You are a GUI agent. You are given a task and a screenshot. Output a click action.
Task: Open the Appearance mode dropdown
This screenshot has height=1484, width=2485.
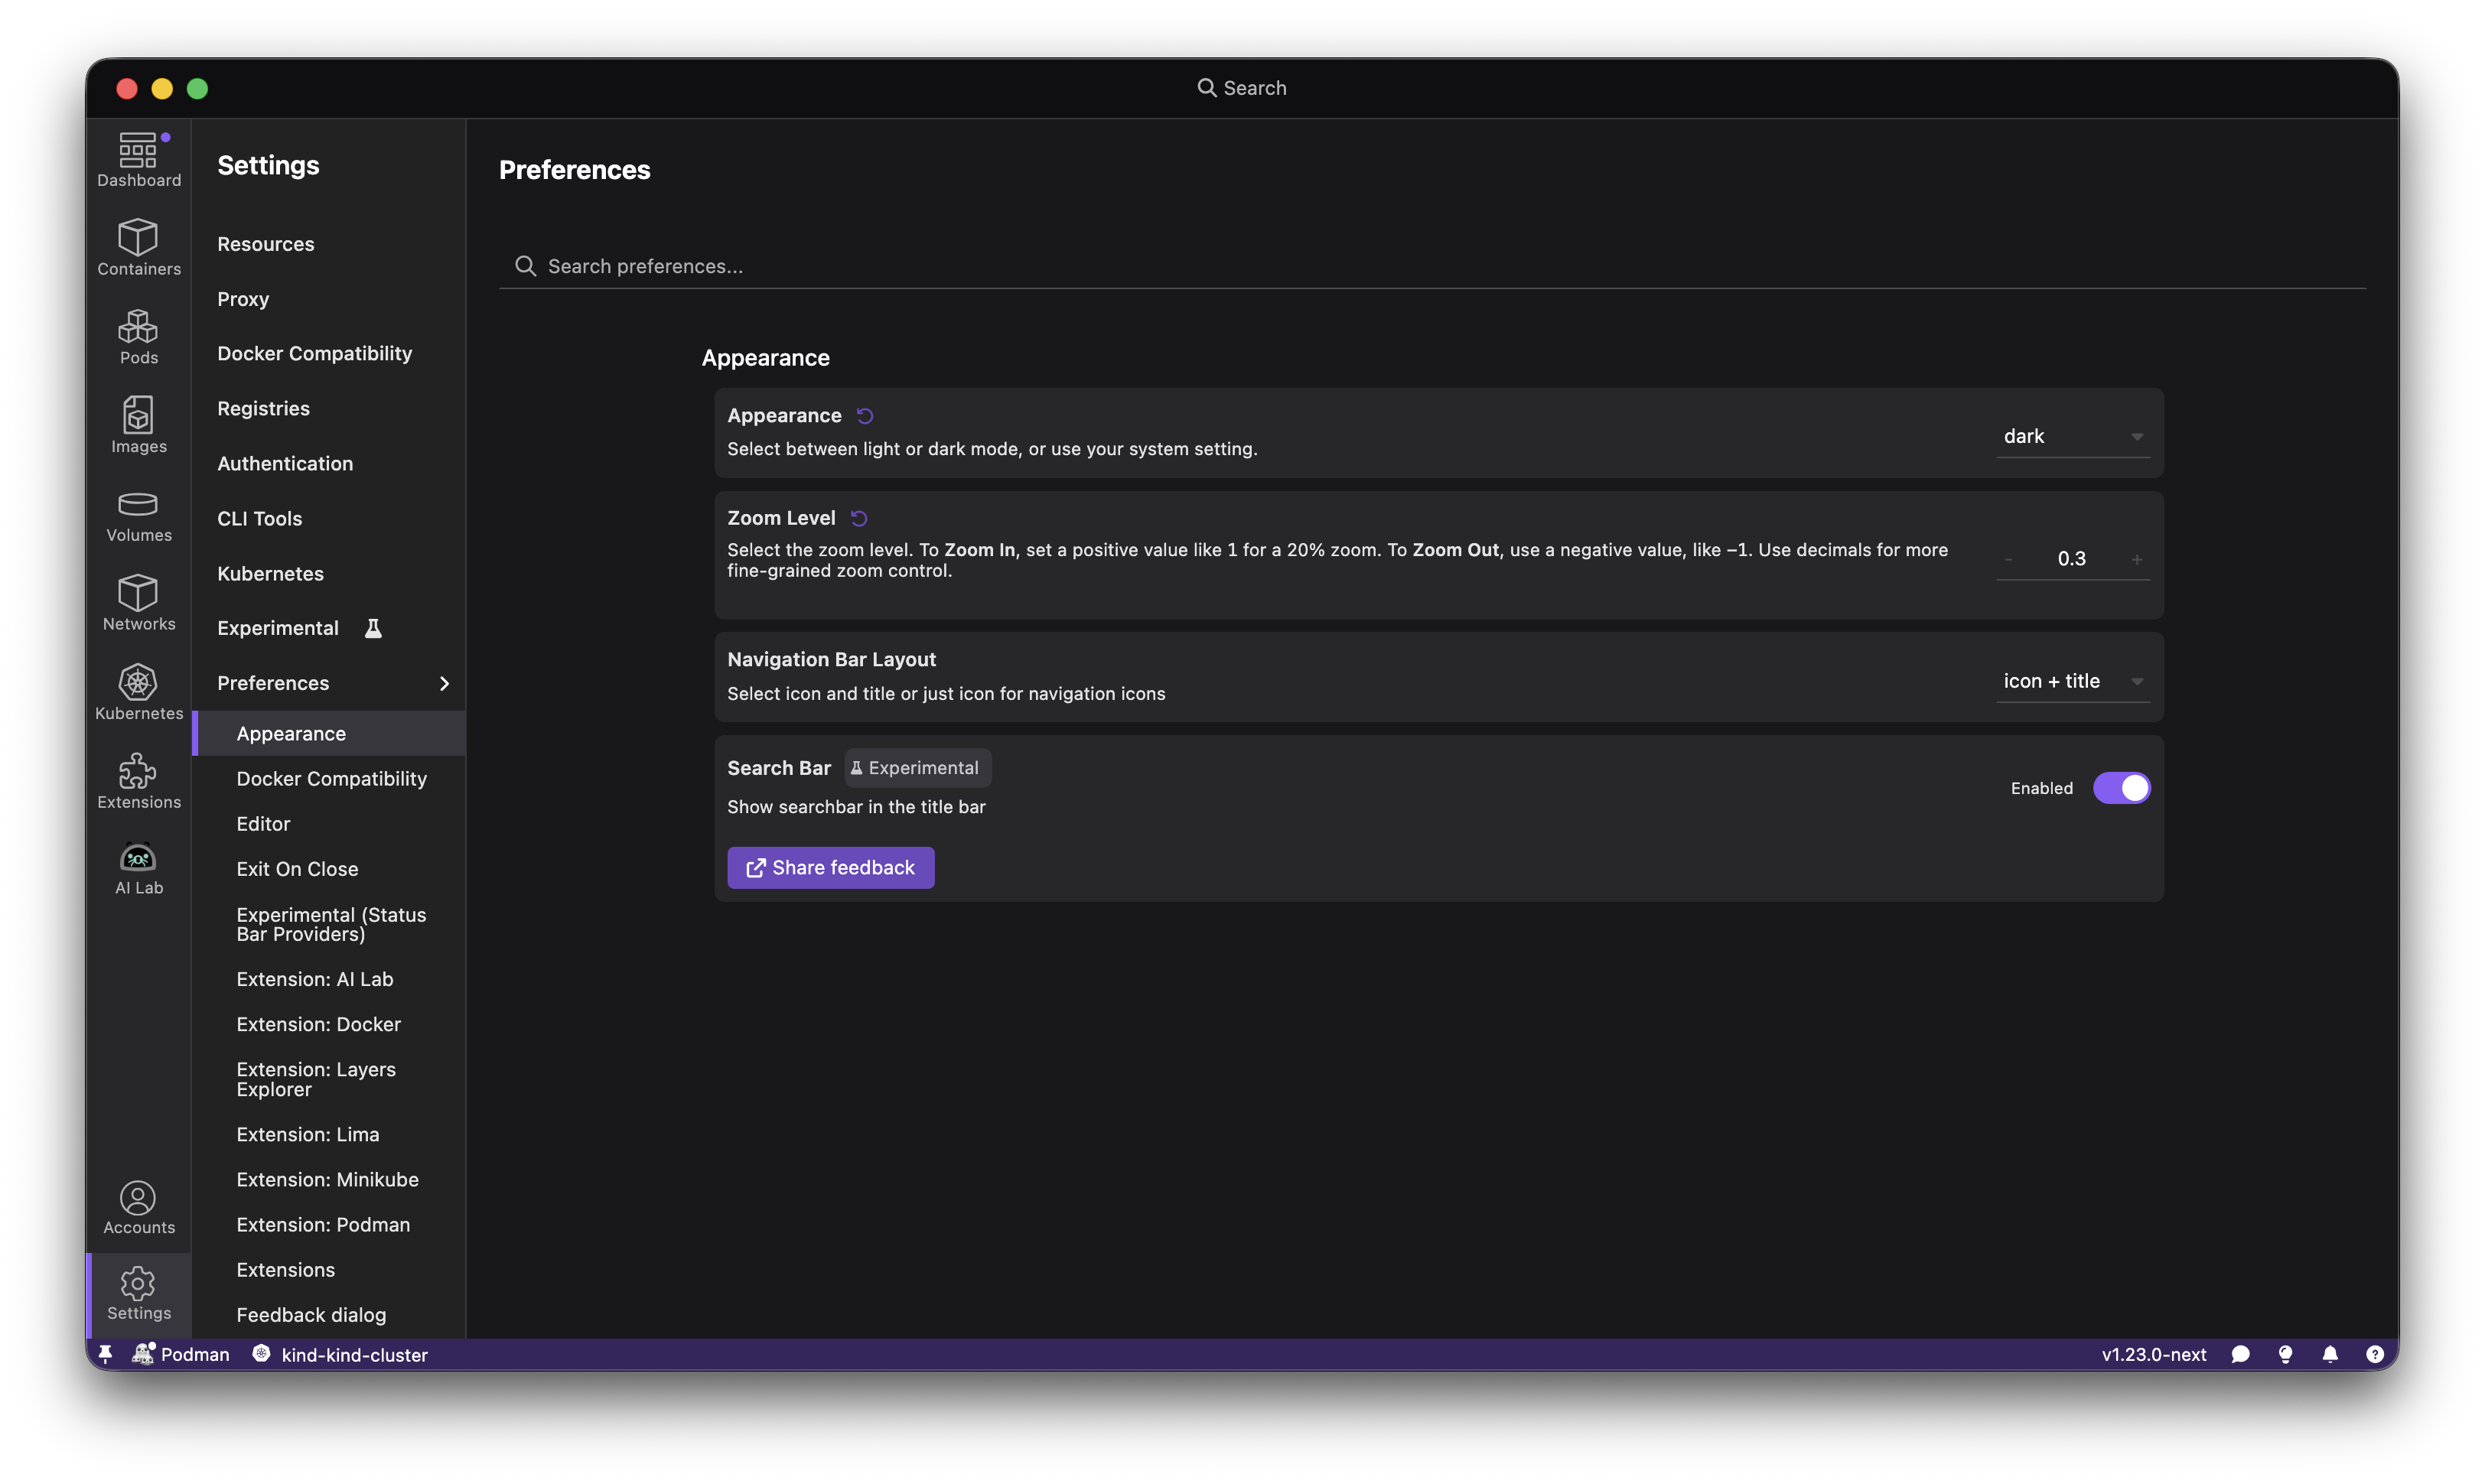click(2072, 436)
